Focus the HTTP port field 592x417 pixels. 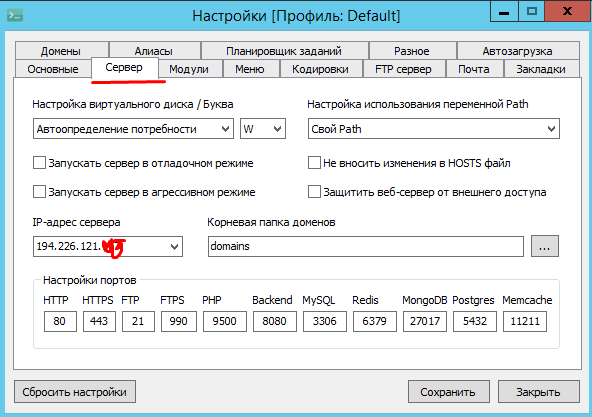60,321
